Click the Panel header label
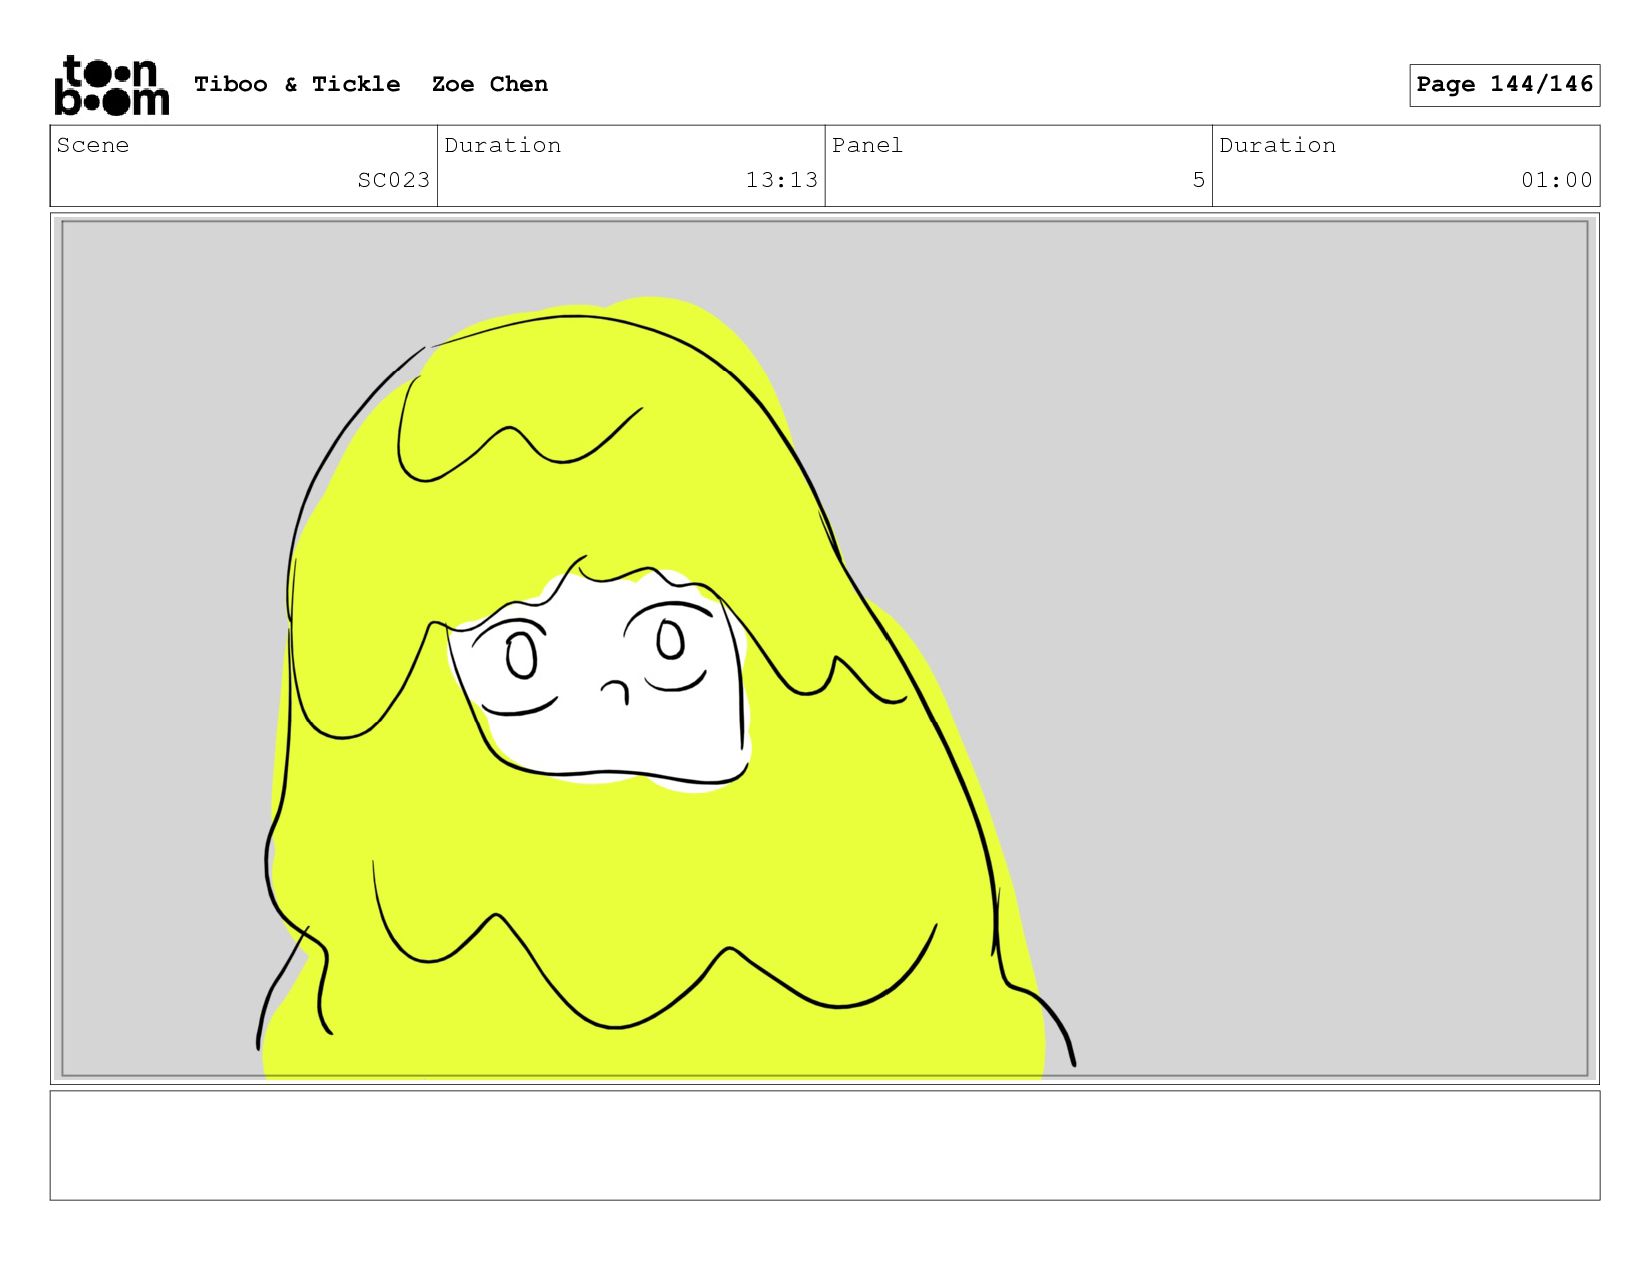The width and height of the screenshot is (1650, 1275). [x=867, y=146]
